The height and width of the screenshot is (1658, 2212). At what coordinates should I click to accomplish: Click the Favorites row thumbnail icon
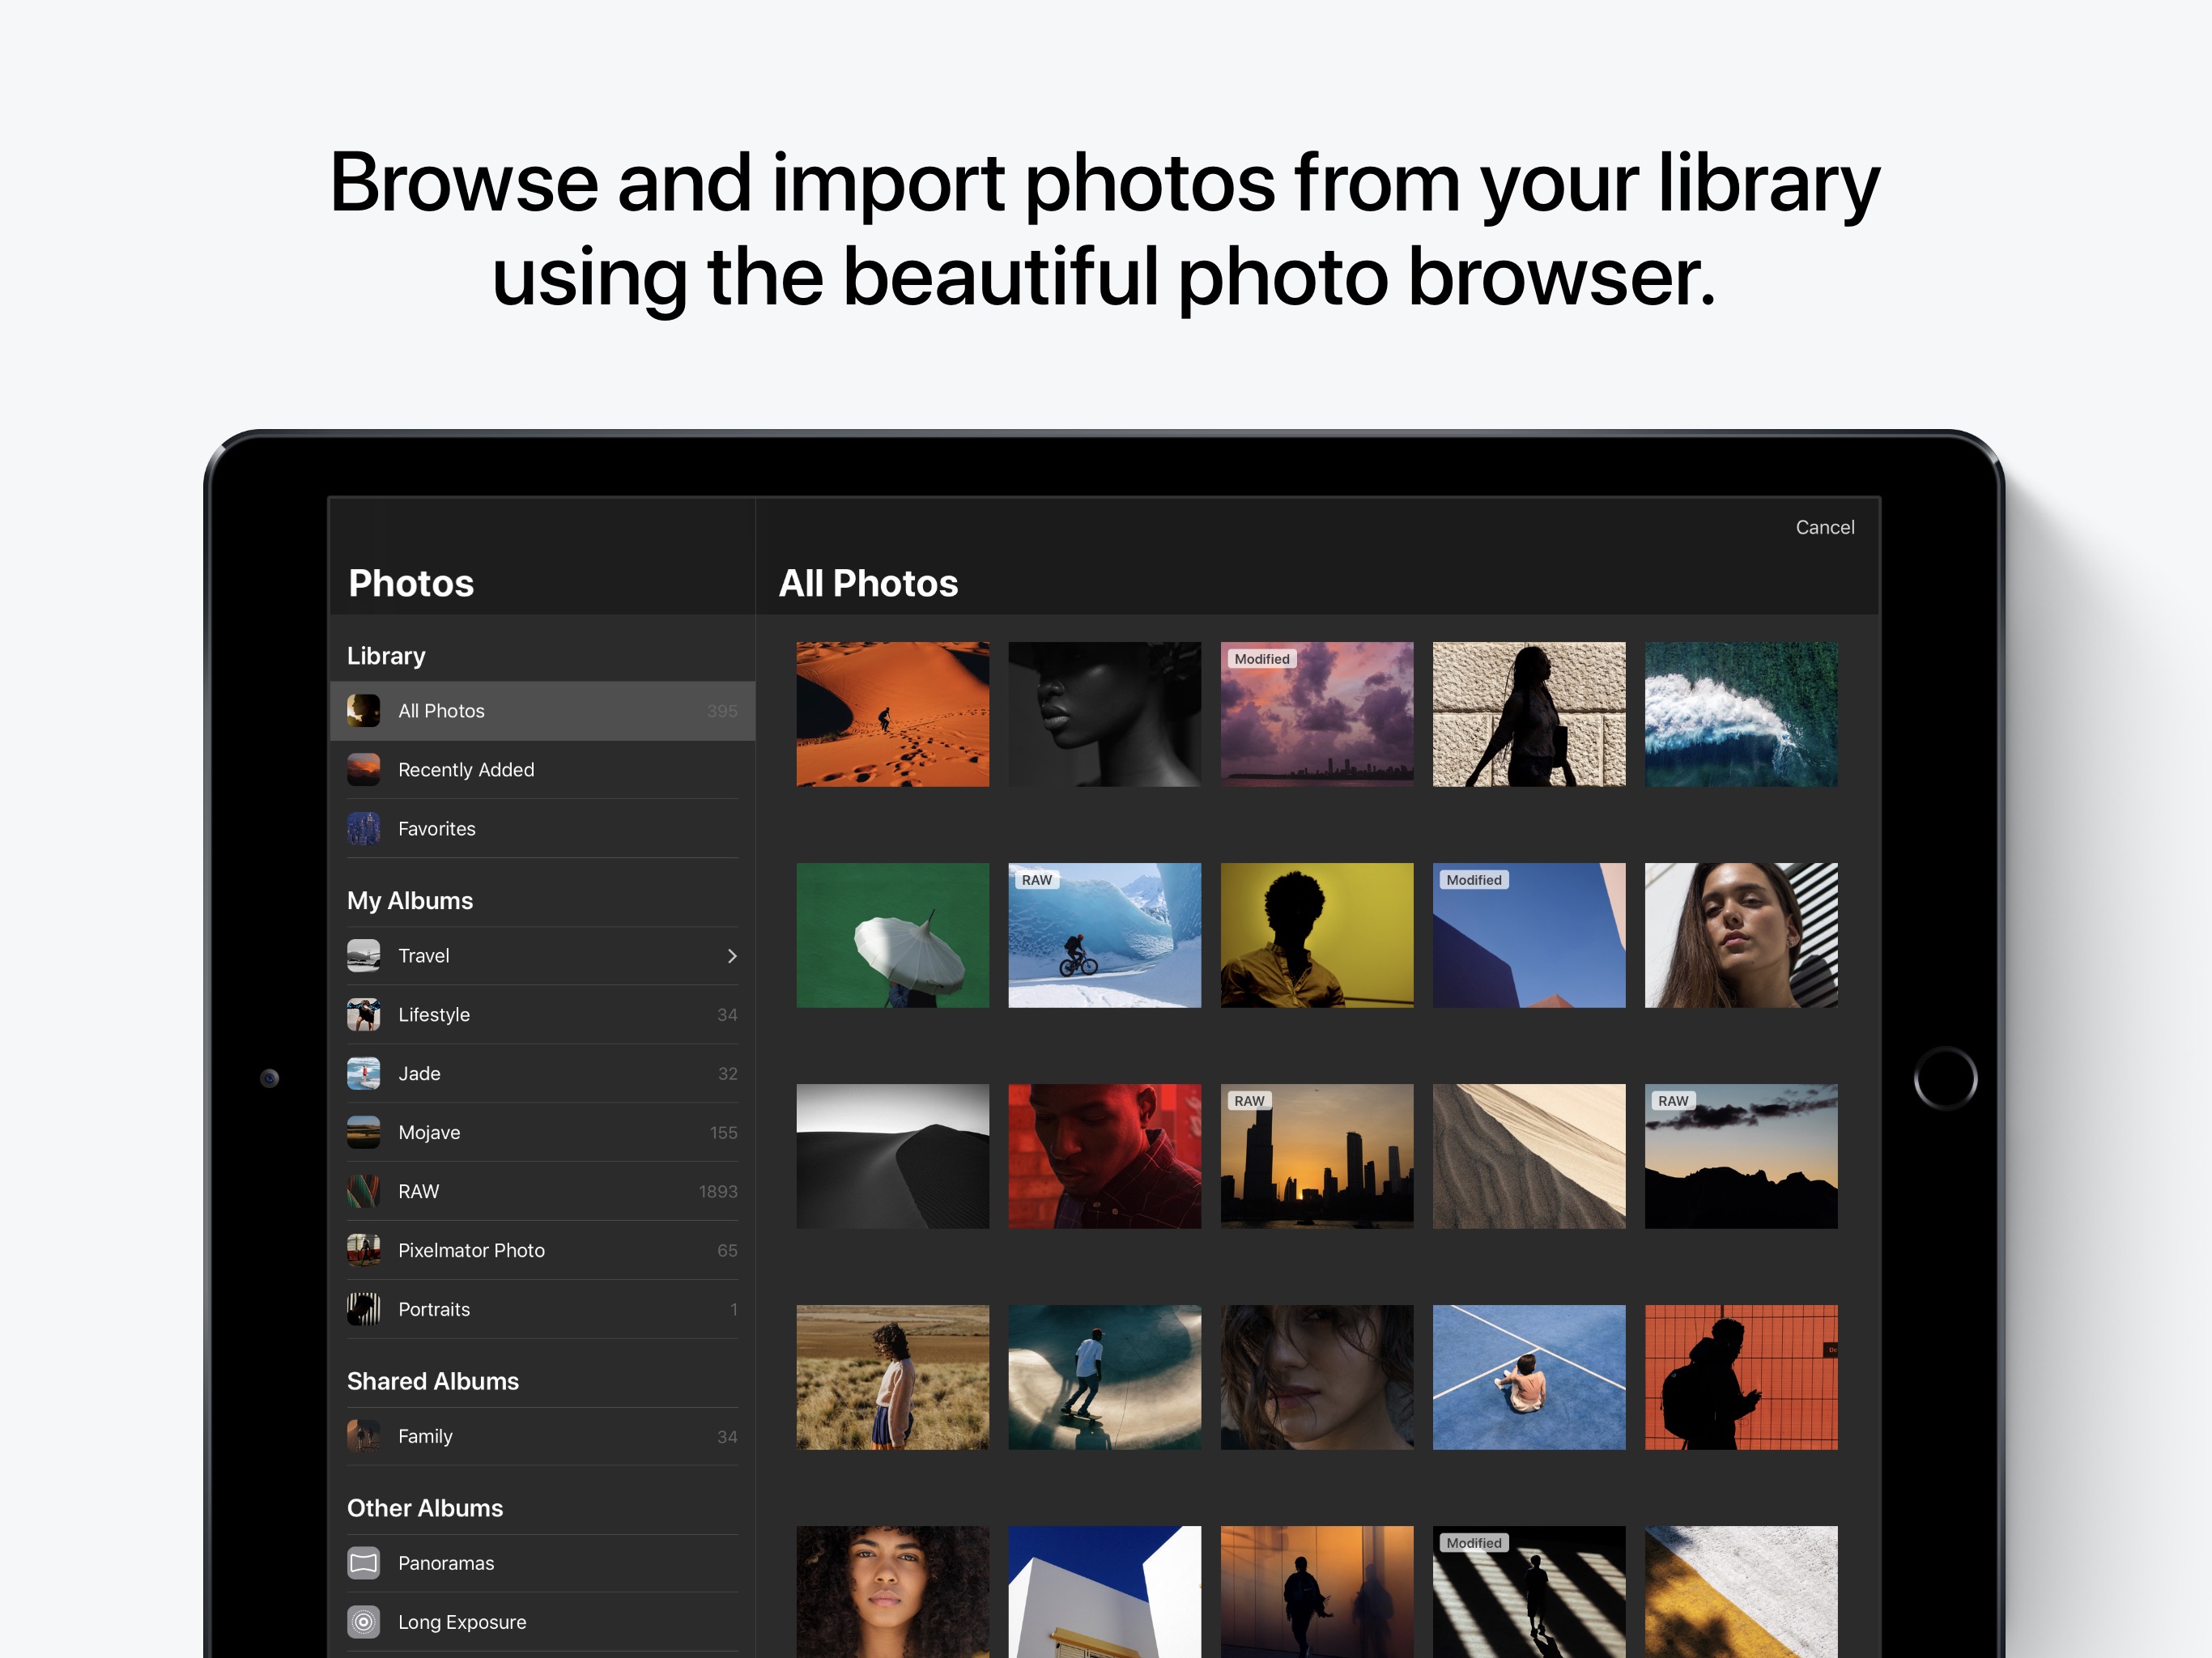[x=363, y=829]
